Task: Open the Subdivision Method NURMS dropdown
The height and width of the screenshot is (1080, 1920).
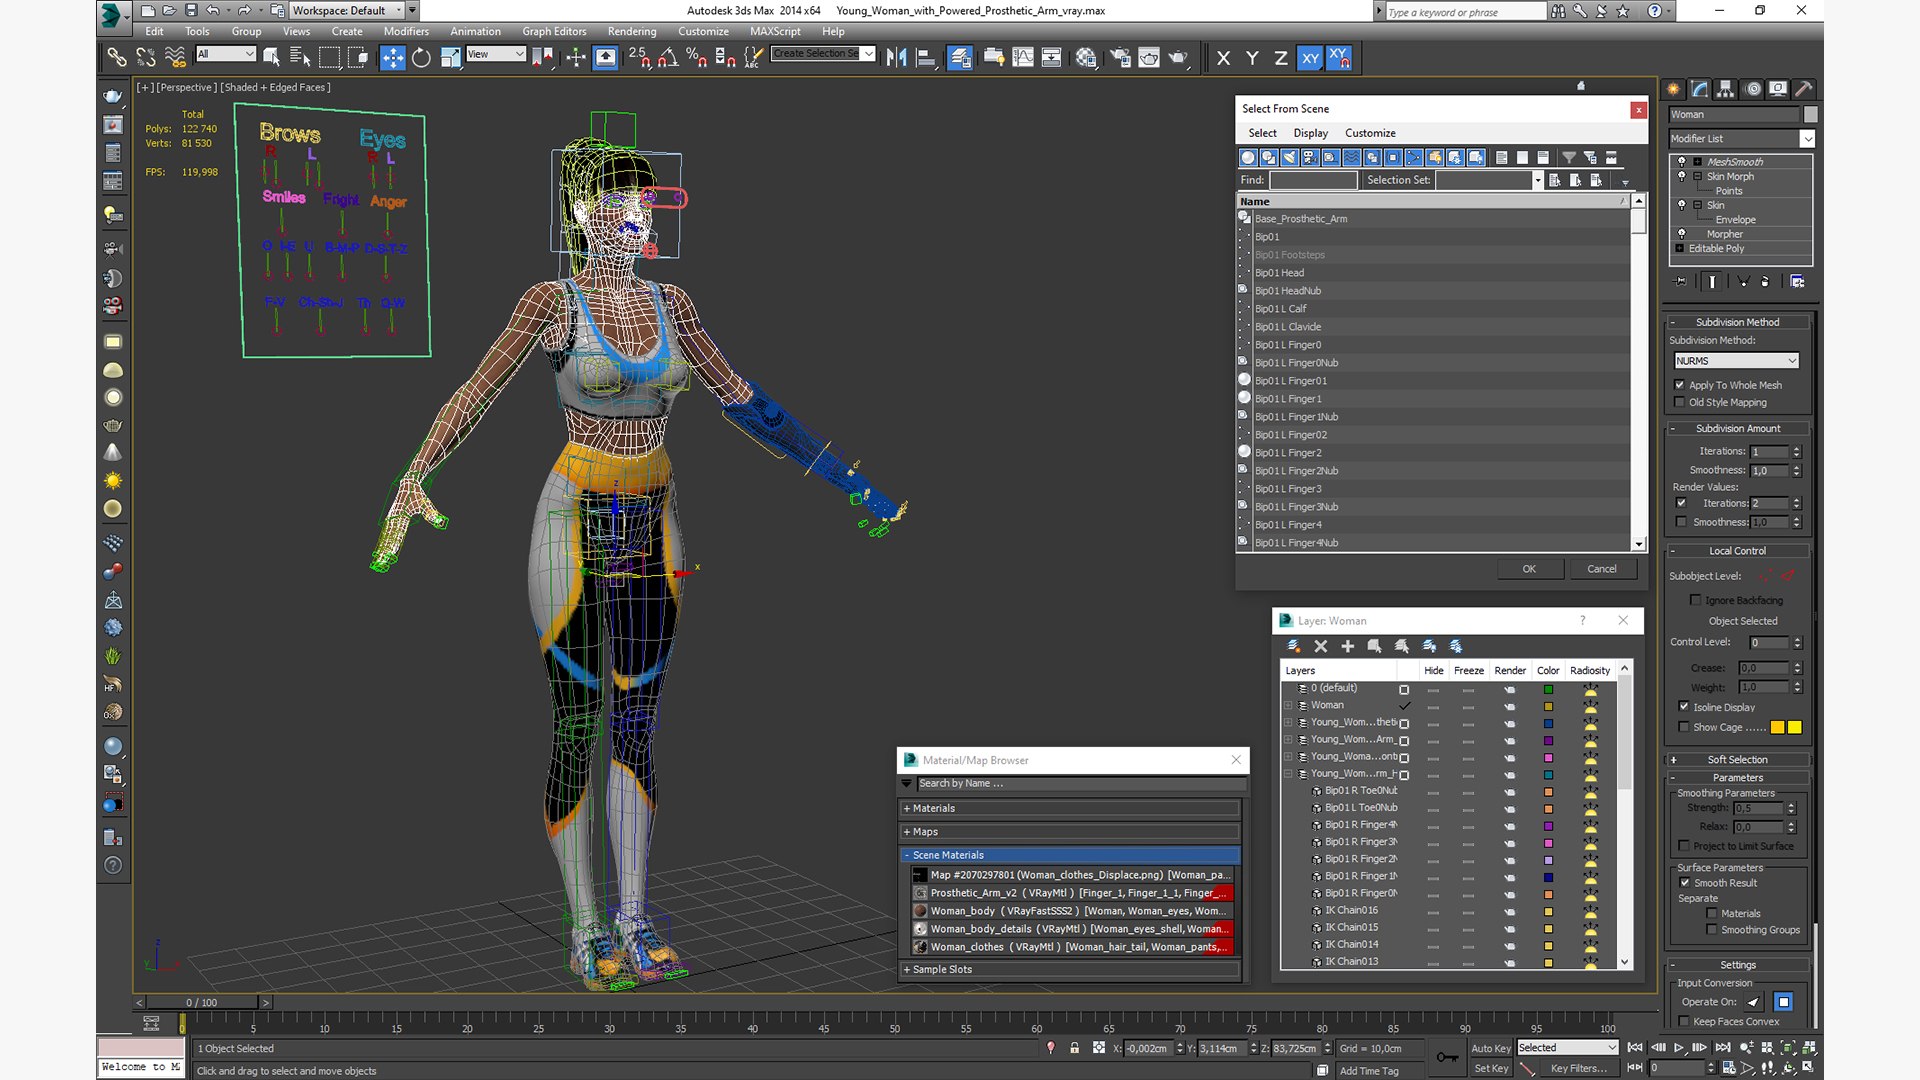Action: 1736,361
